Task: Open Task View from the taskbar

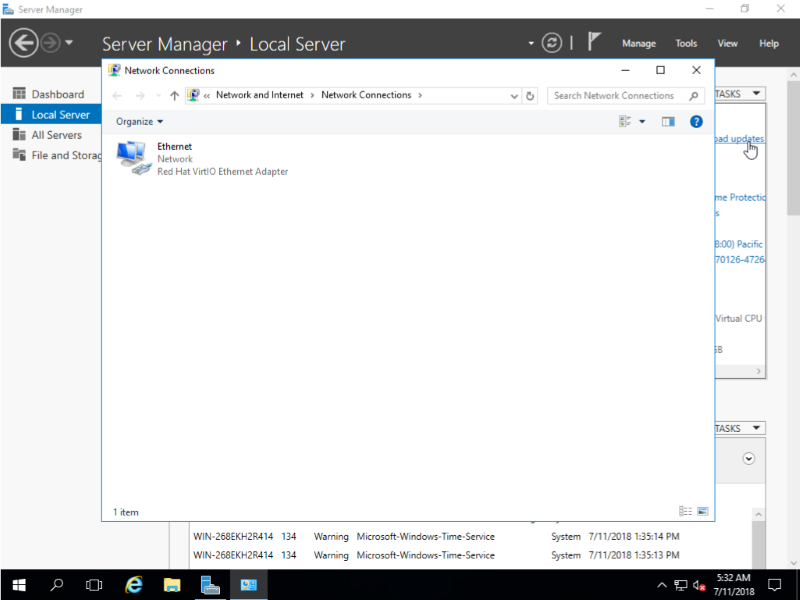Action: 94,585
